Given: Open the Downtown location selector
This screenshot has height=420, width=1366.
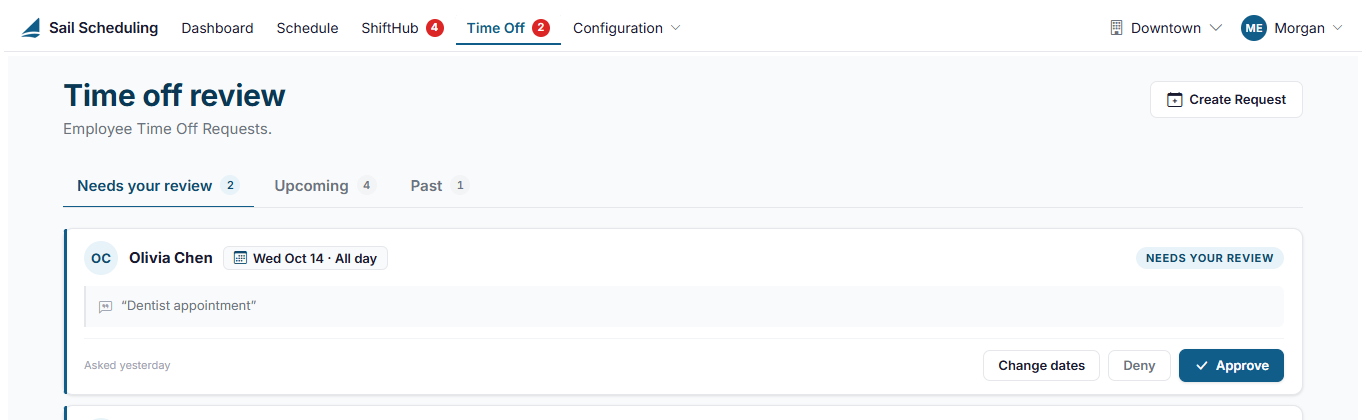Looking at the screenshot, I should [x=1166, y=28].
